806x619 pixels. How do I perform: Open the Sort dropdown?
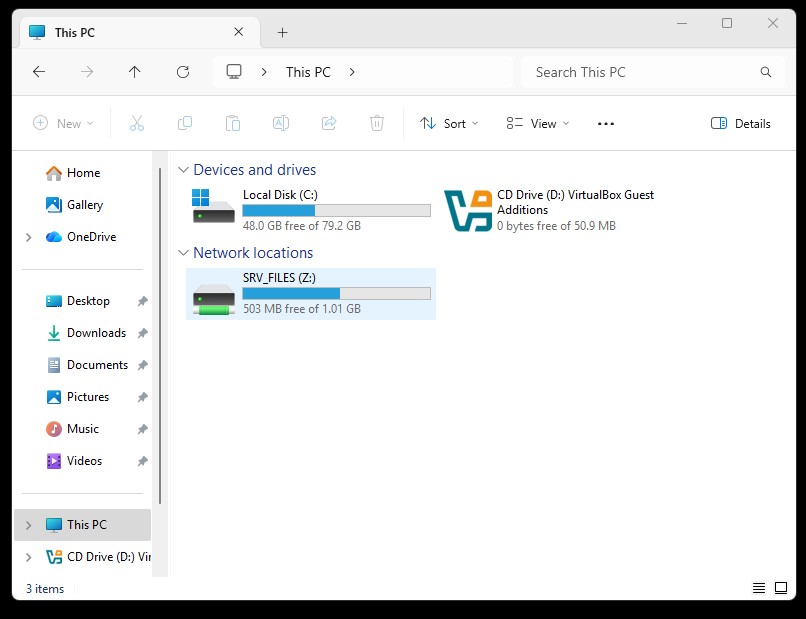pos(449,124)
